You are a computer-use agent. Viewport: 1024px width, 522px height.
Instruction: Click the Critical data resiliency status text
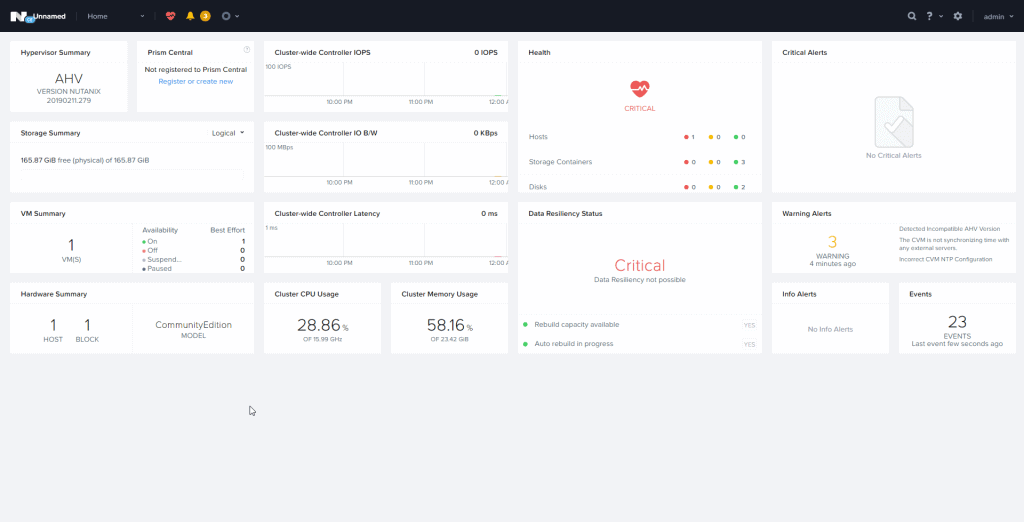pos(639,265)
